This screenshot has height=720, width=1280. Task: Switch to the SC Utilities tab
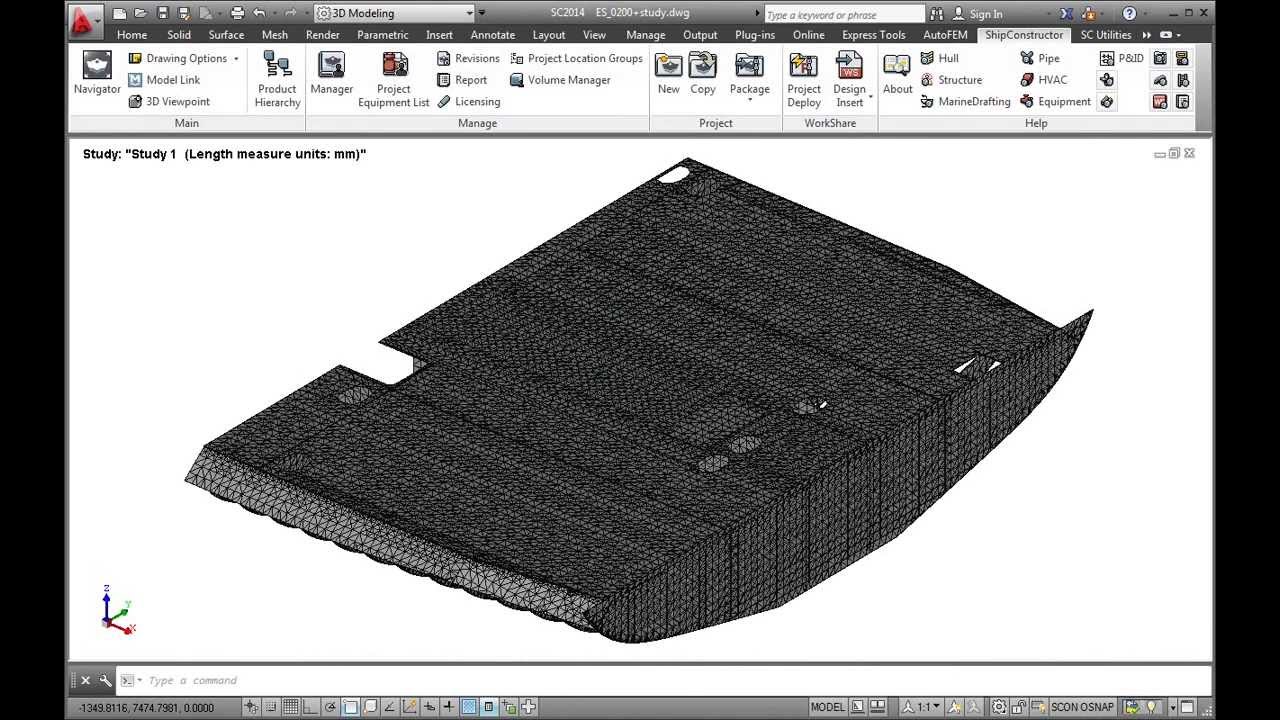click(x=1106, y=35)
